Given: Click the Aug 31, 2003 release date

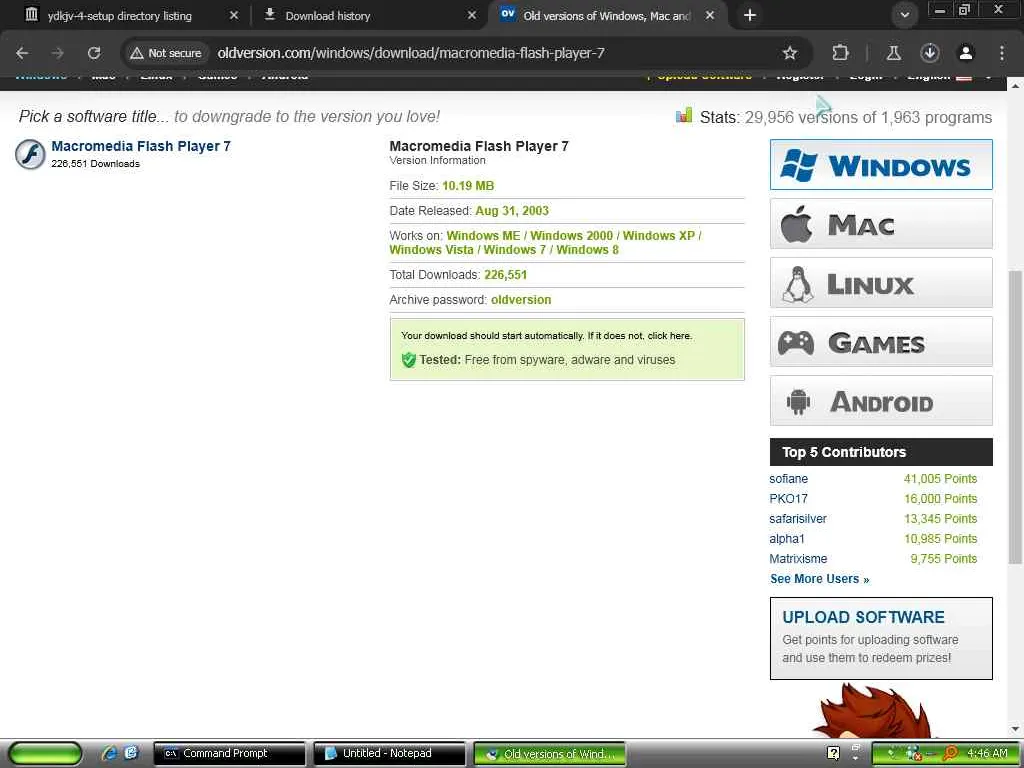Looking at the screenshot, I should click(511, 210).
